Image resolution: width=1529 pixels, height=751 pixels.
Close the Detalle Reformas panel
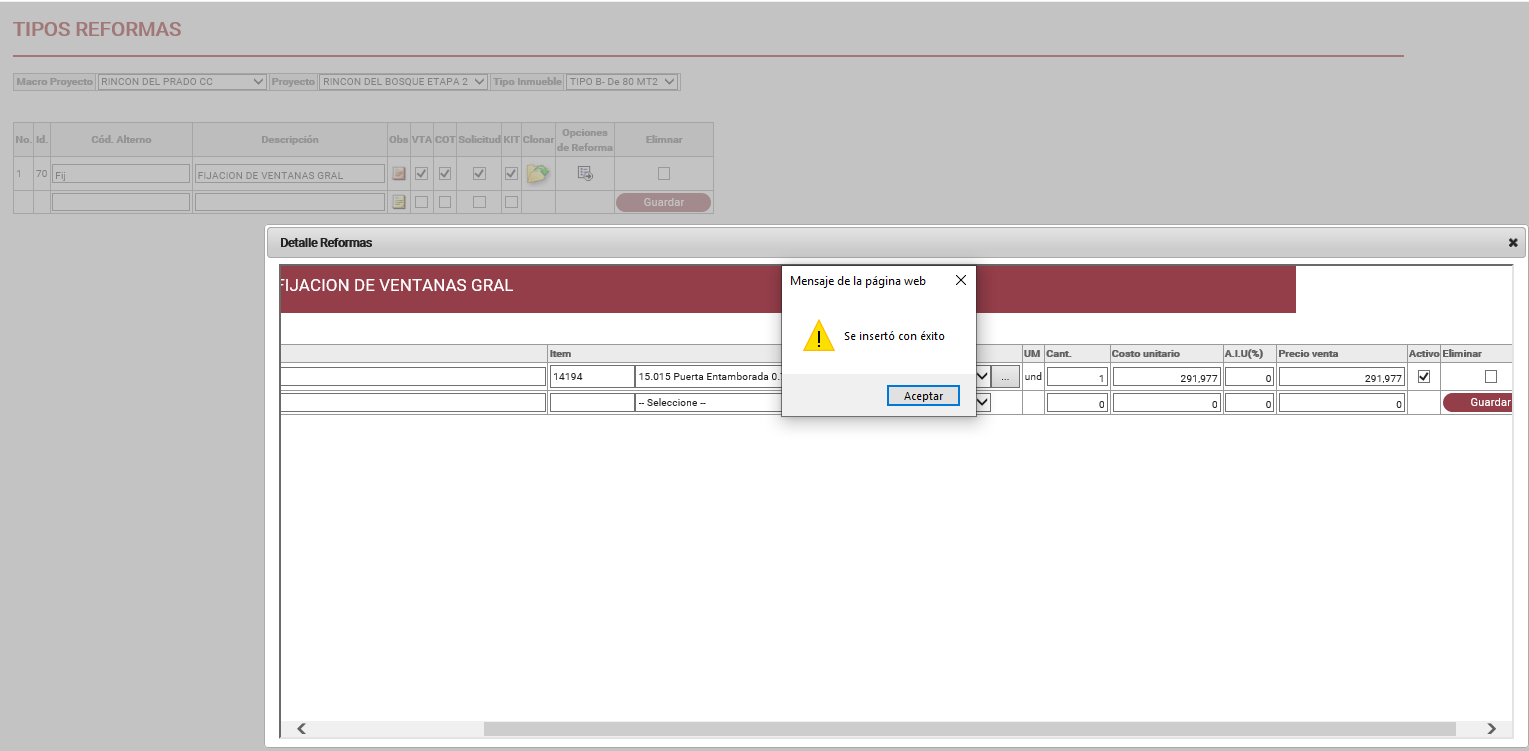1513,243
